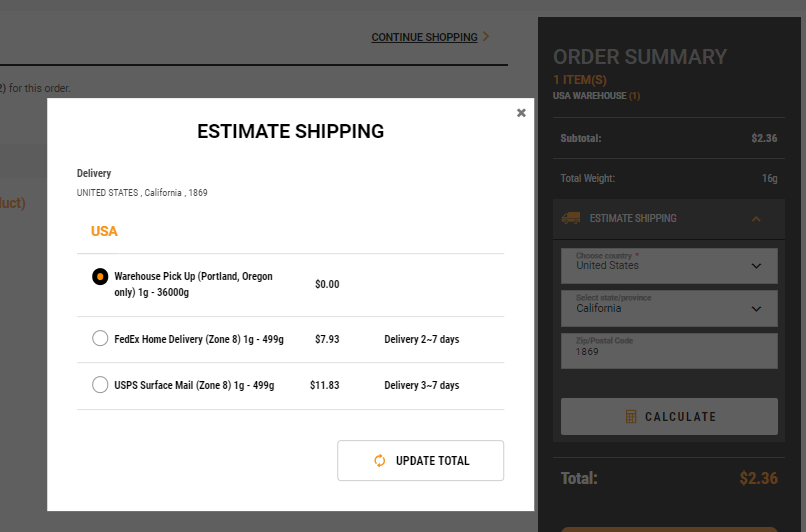Click the $11.83 USPS price
The image size is (806, 532).
coord(324,386)
